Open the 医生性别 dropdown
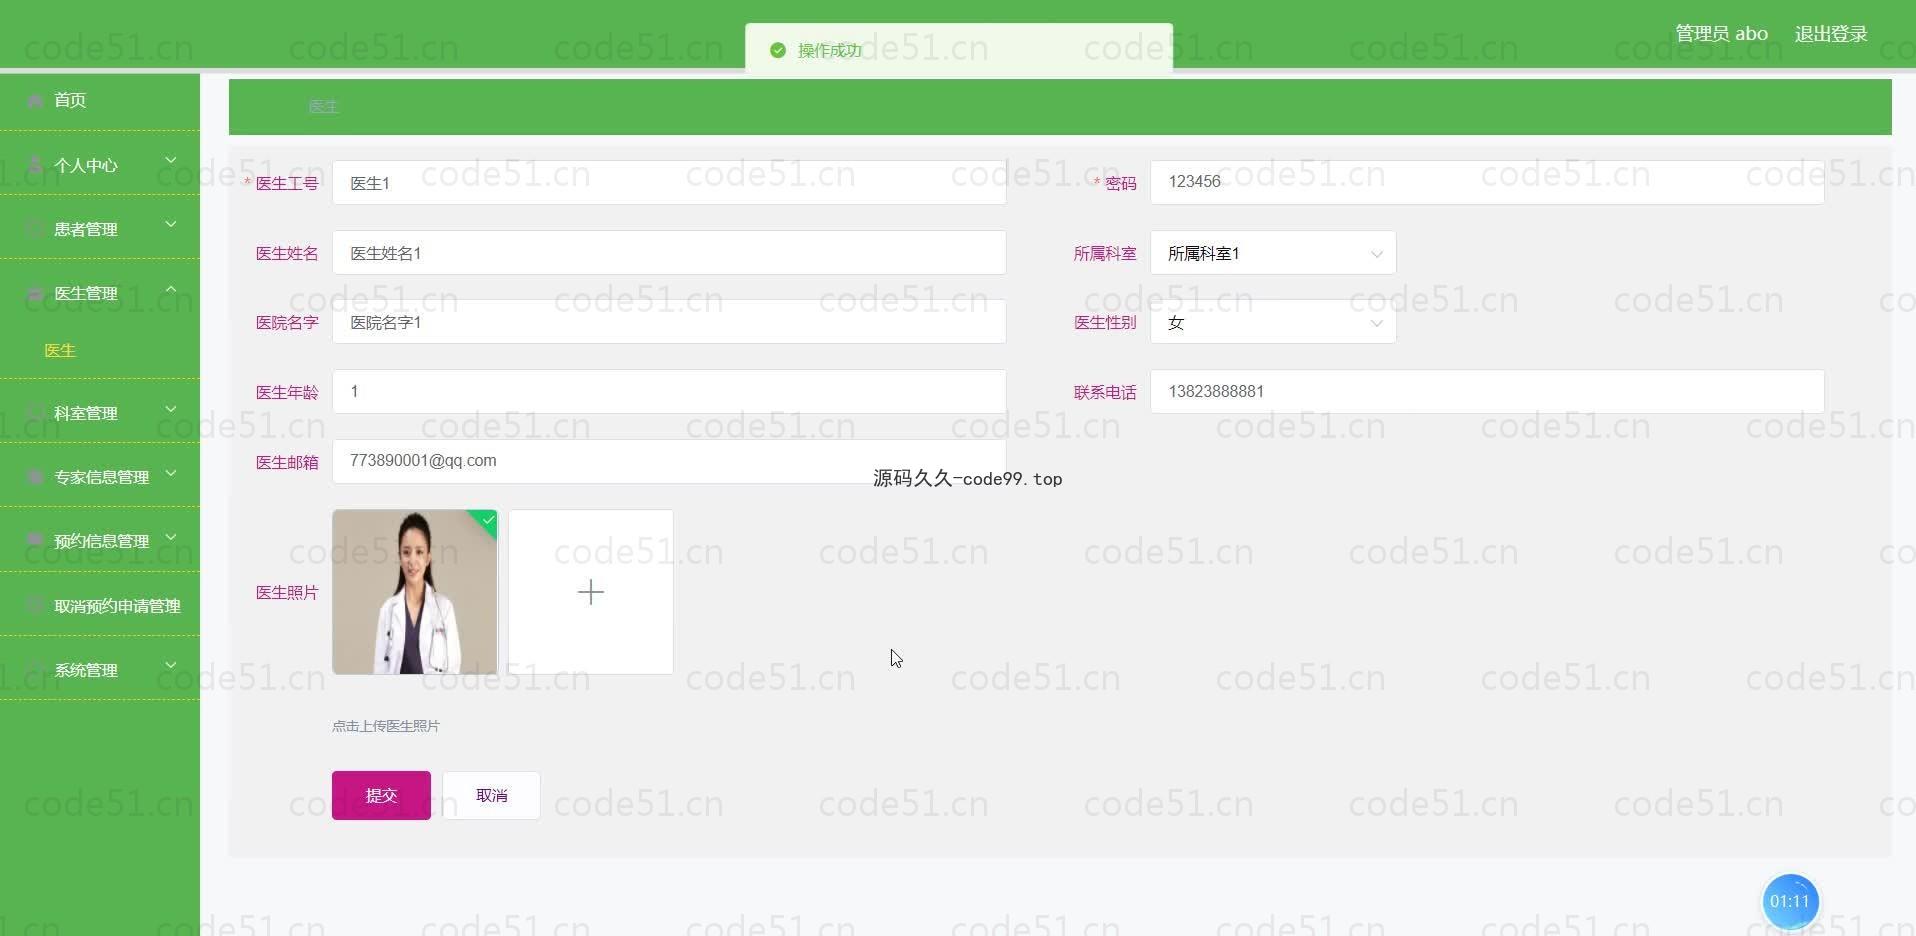Image resolution: width=1916 pixels, height=936 pixels. click(1273, 322)
